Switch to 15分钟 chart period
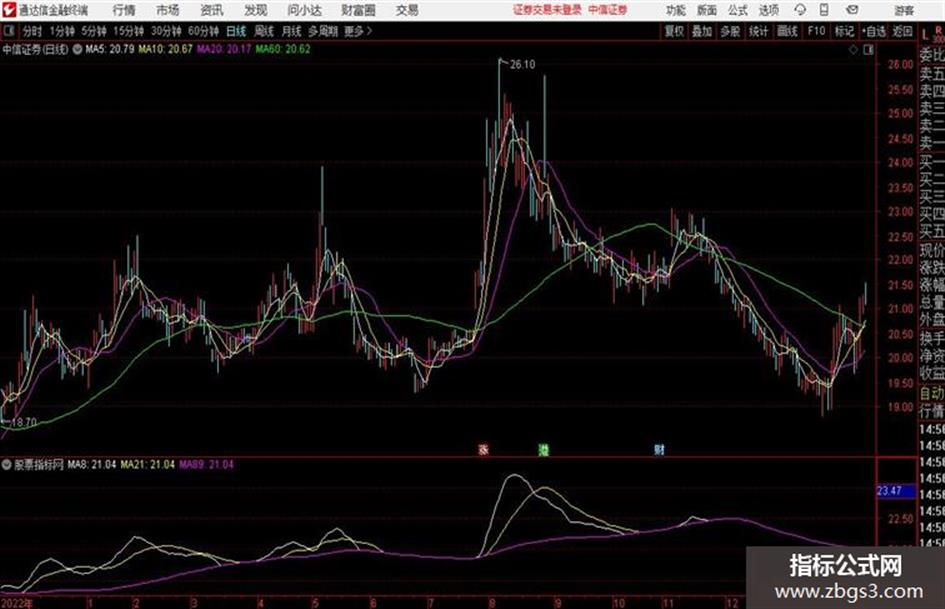This screenshot has width=945, height=609. tap(129, 31)
